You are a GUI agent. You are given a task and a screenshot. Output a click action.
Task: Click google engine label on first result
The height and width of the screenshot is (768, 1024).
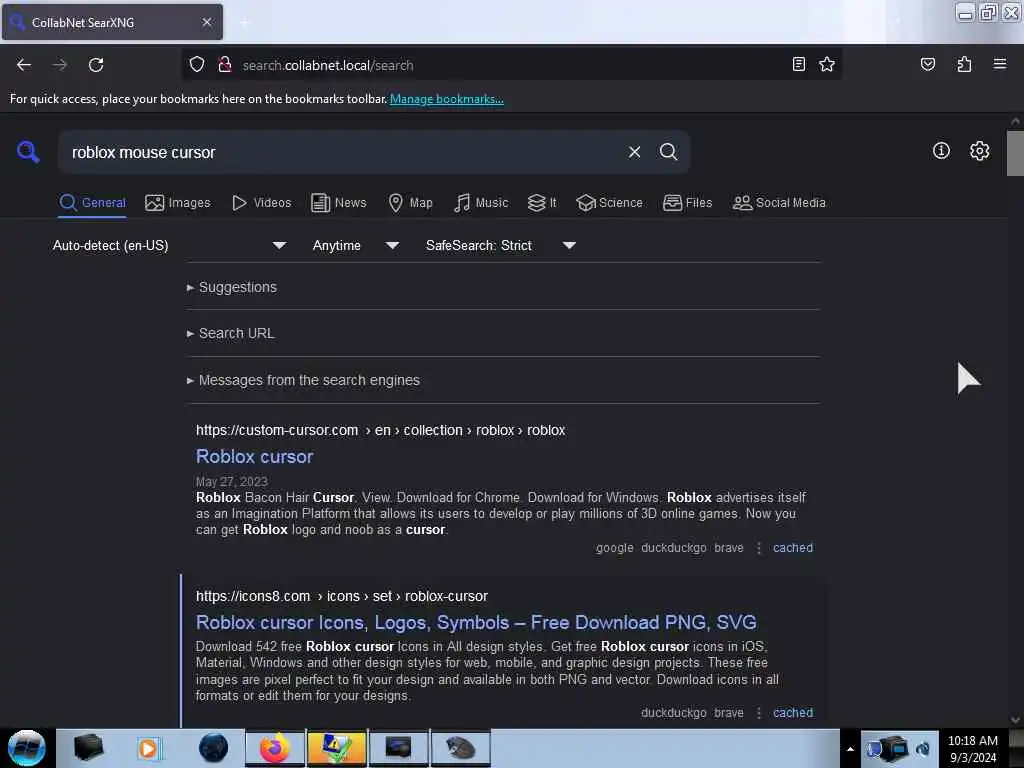click(x=615, y=548)
